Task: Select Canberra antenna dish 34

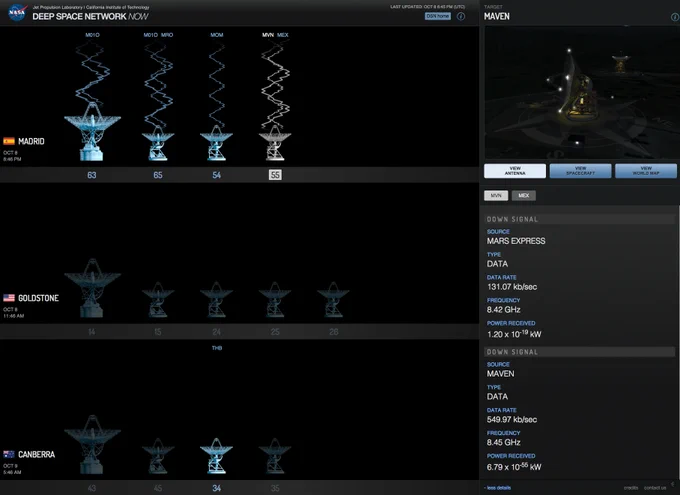Action: [x=216, y=456]
